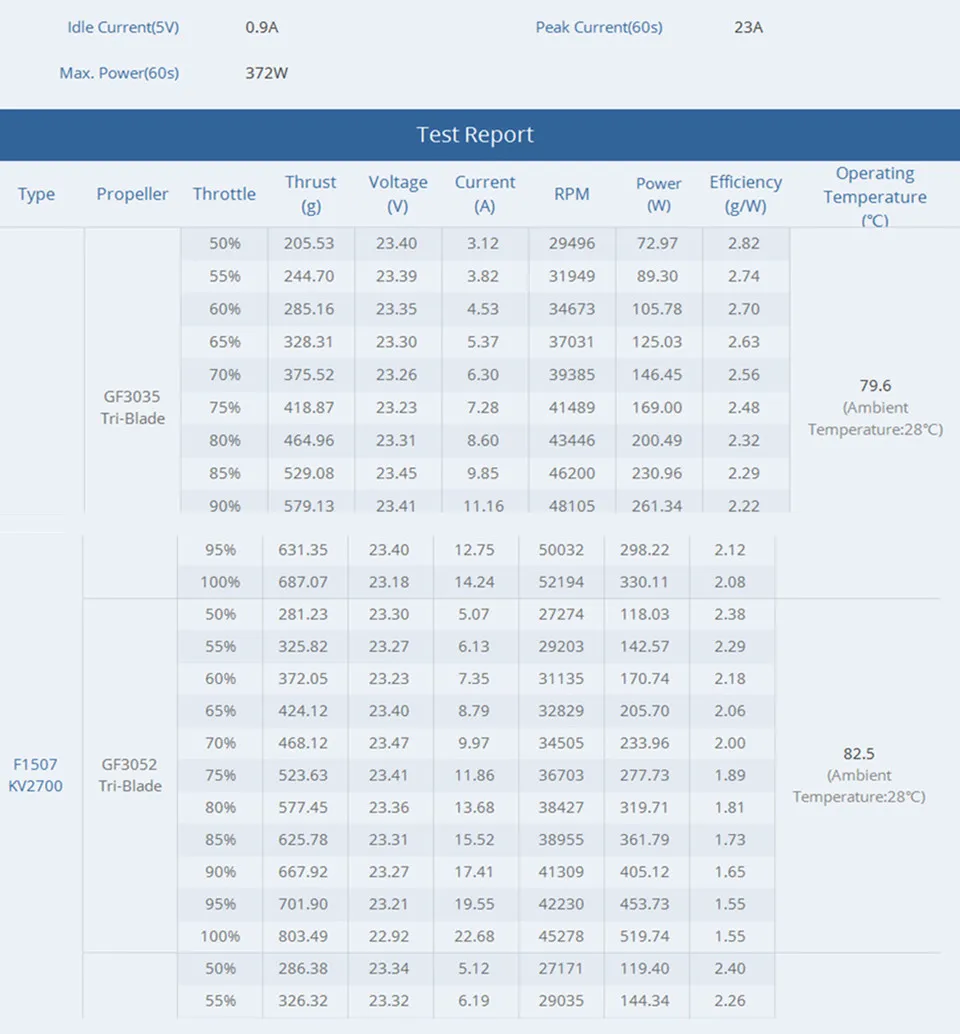Click the "GF3035 Tri-Blade" propeller cell
The height and width of the screenshot is (1034, 960).
point(133,408)
